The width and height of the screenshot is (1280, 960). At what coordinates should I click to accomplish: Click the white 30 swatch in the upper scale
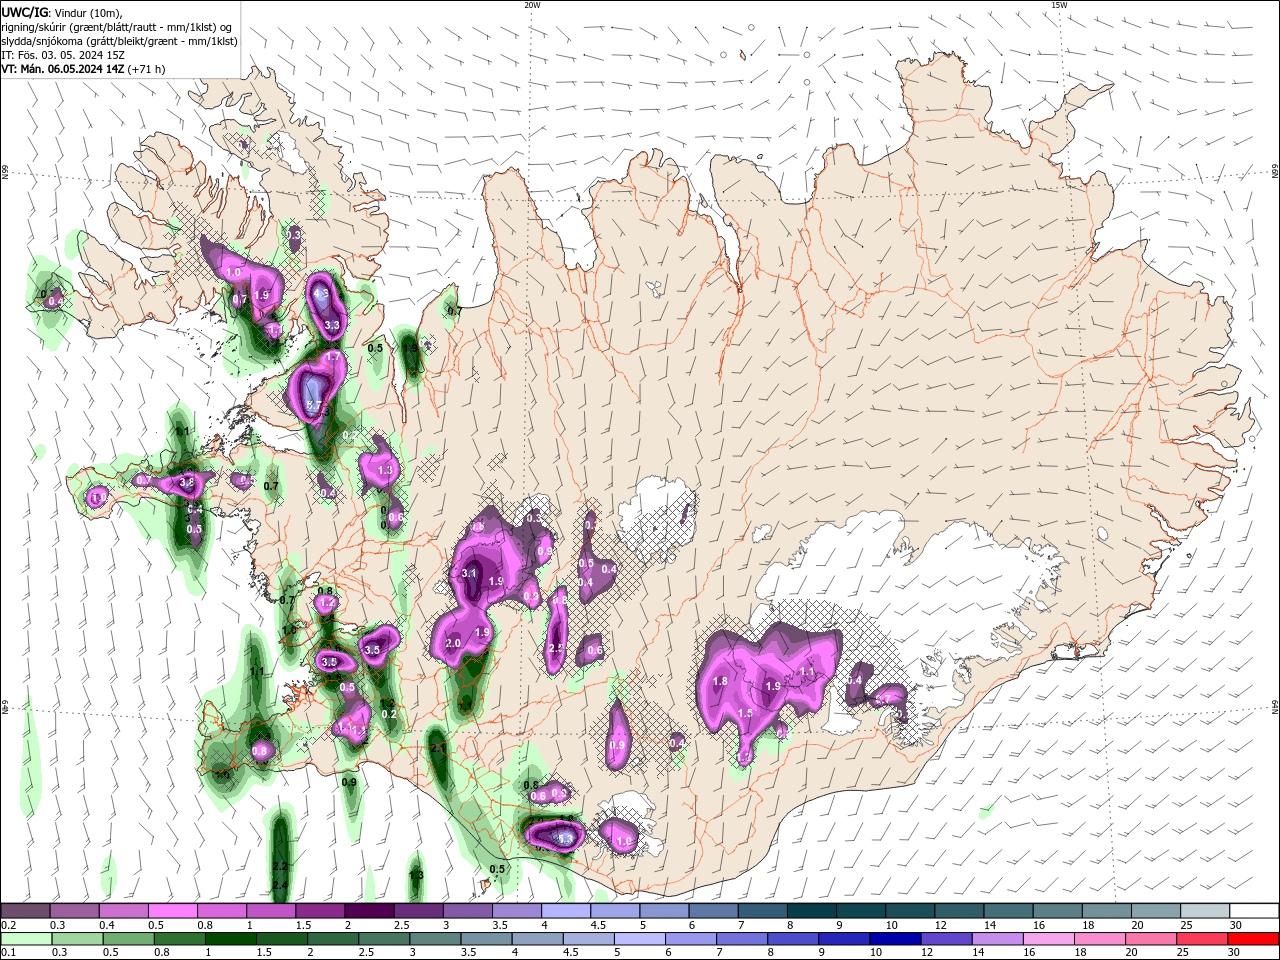coord(1254,911)
